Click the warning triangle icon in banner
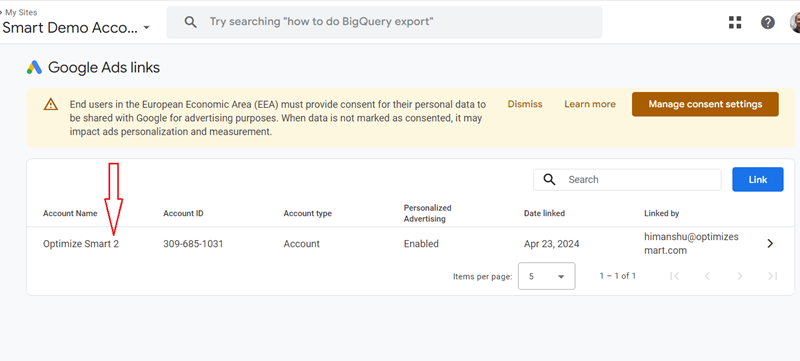Screen dimensions: 800x361 pos(51,105)
